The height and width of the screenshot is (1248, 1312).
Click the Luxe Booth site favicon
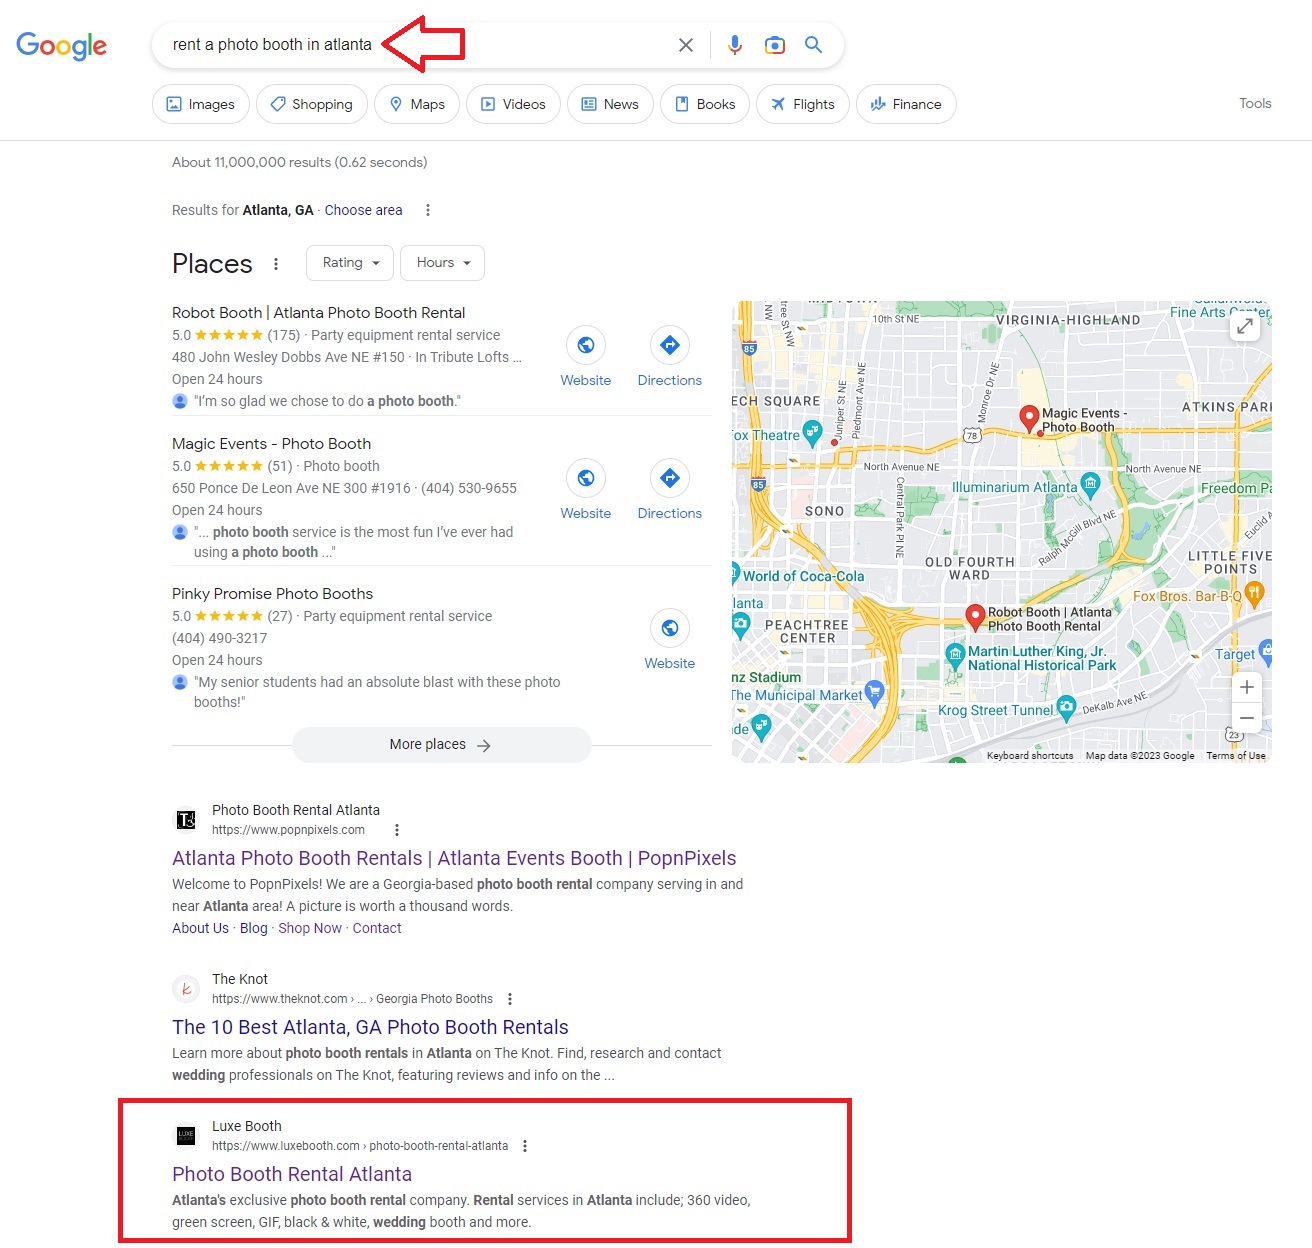point(186,1135)
